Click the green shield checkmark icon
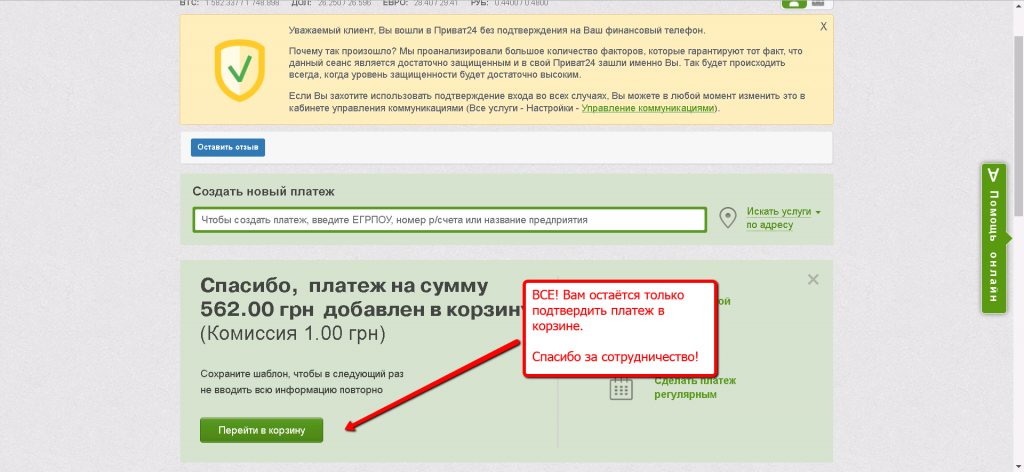 pyautogui.click(x=240, y=71)
